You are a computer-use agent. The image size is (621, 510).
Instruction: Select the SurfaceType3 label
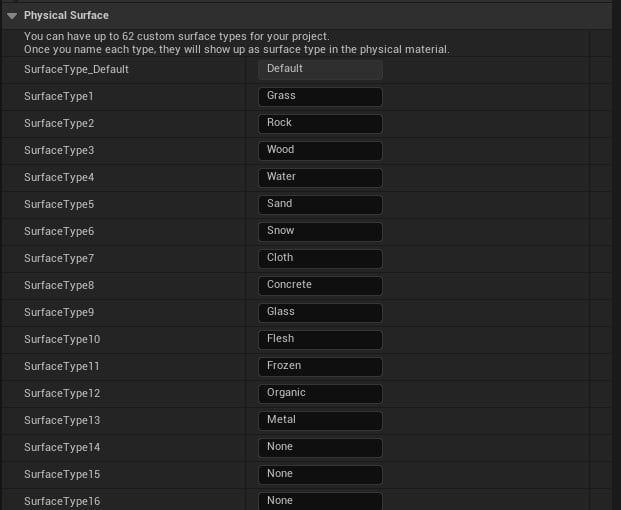[x=59, y=150]
